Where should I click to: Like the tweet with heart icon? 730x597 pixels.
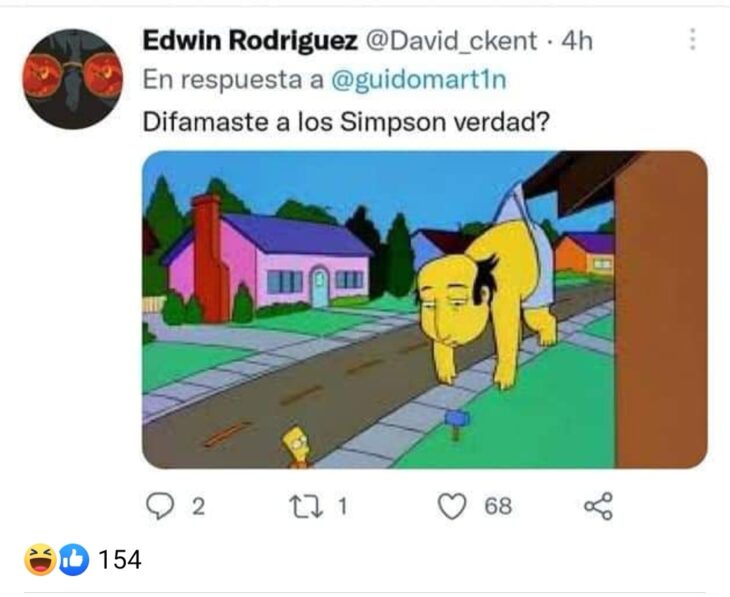click(x=452, y=506)
